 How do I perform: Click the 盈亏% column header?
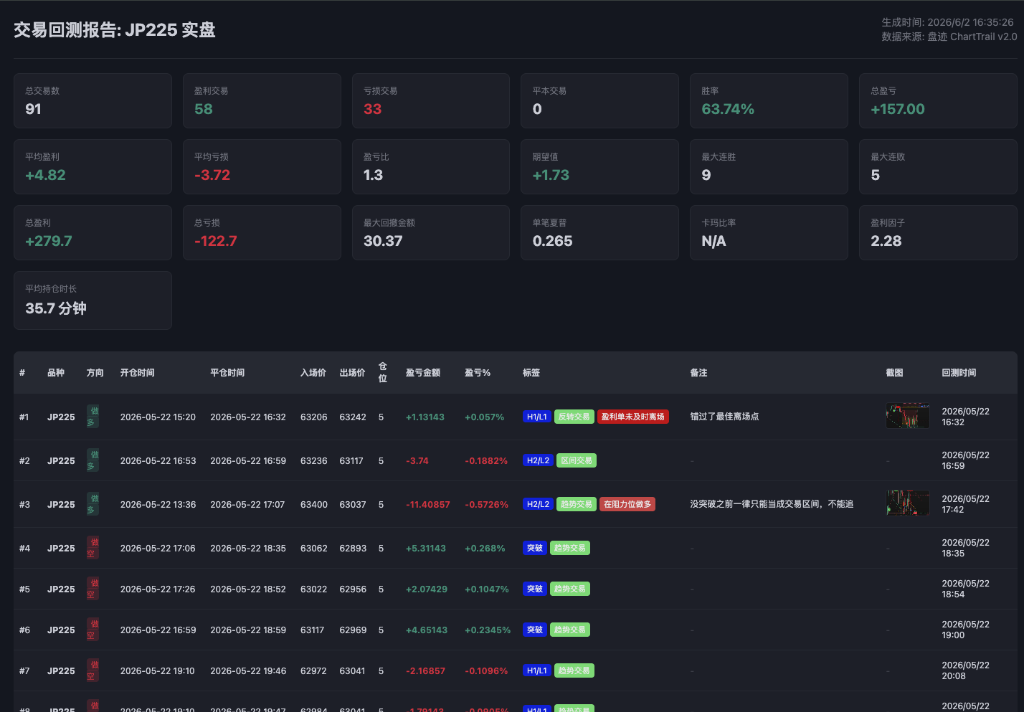tap(477, 373)
